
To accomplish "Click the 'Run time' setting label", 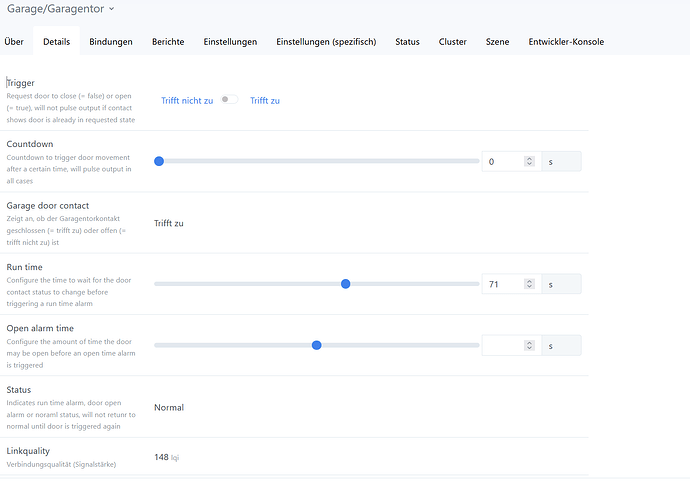I will 24,267.
